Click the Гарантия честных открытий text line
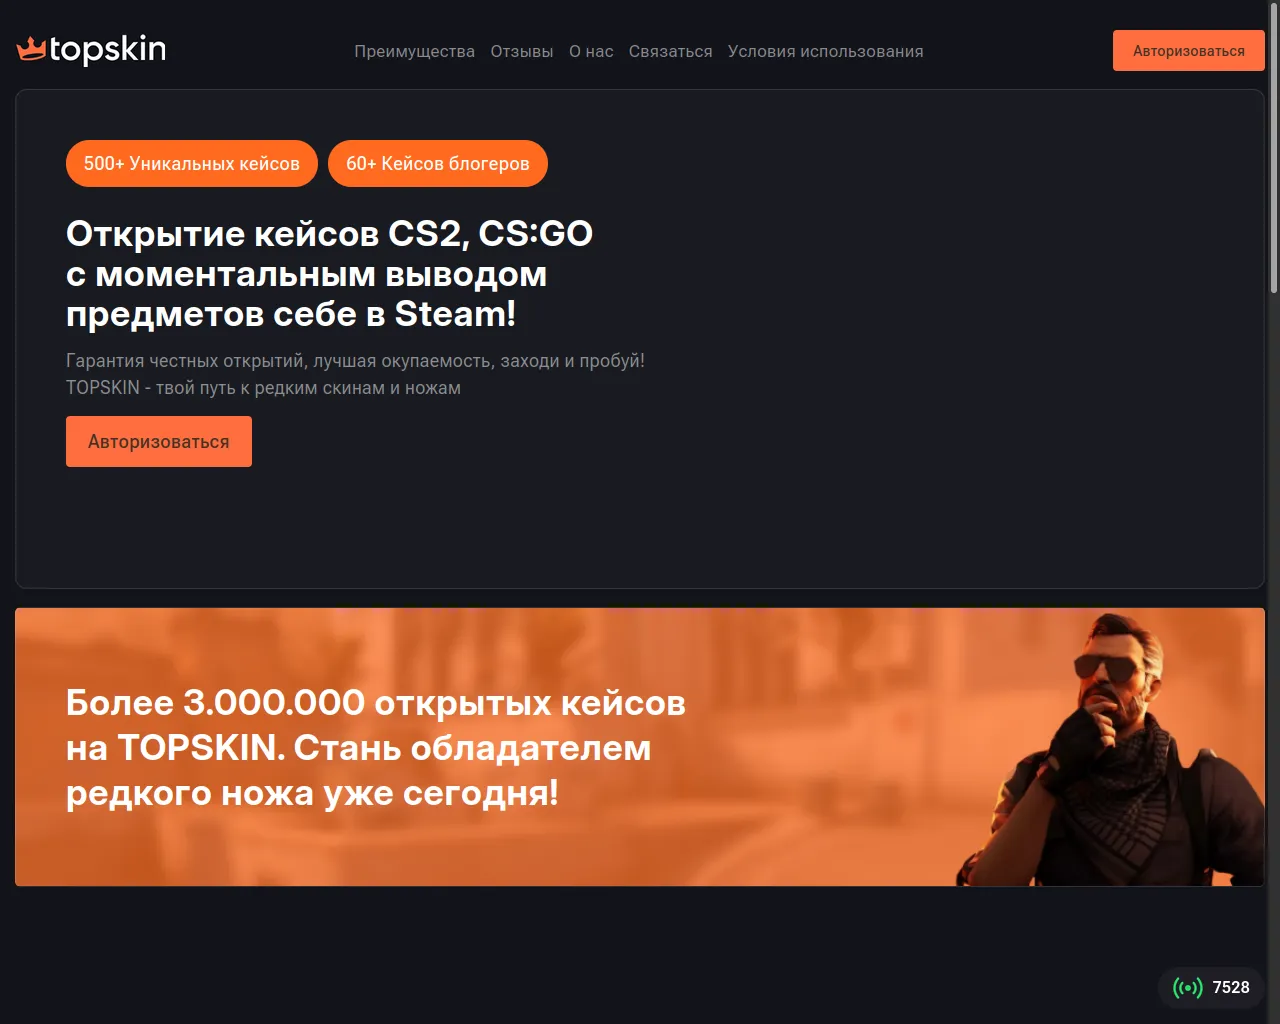Viewport: 1280px width, 1024px height. pos(355,361)
